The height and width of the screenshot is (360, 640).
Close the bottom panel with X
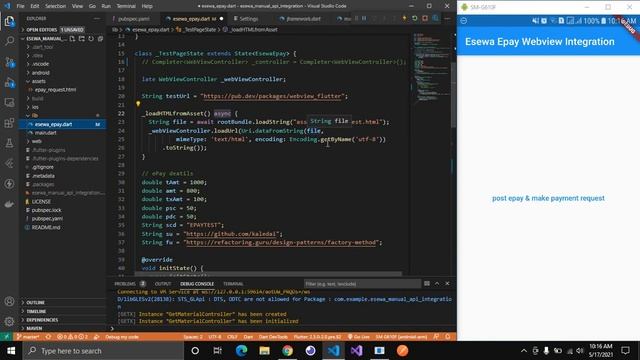(x=447, y=283)
